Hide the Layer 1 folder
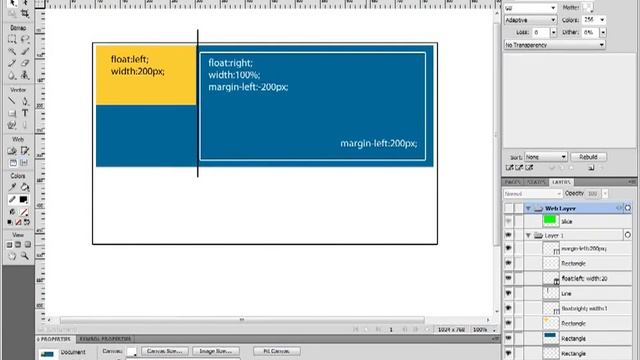 tap(508, 235)
